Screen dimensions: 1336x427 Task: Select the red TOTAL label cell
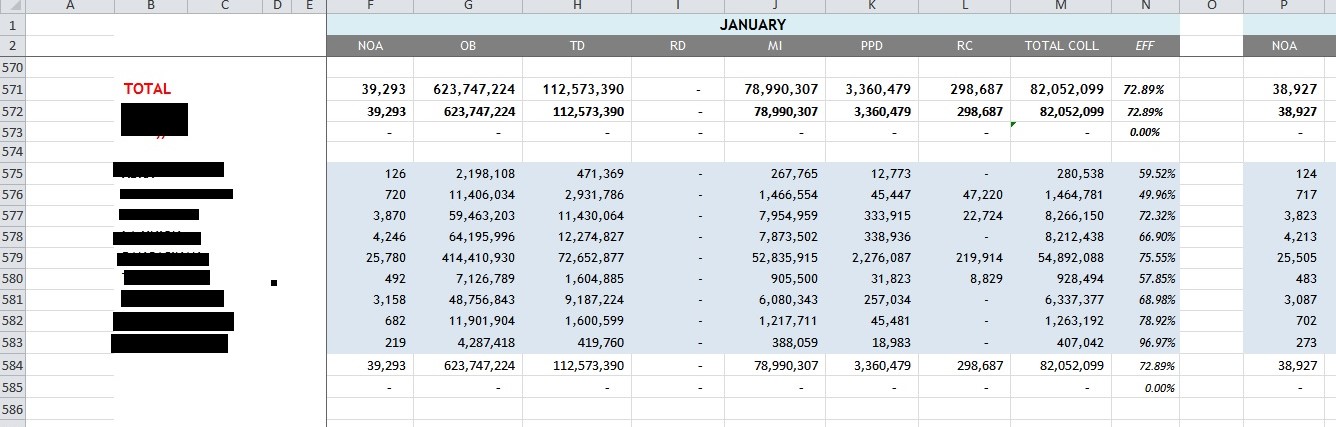[147, 89]
